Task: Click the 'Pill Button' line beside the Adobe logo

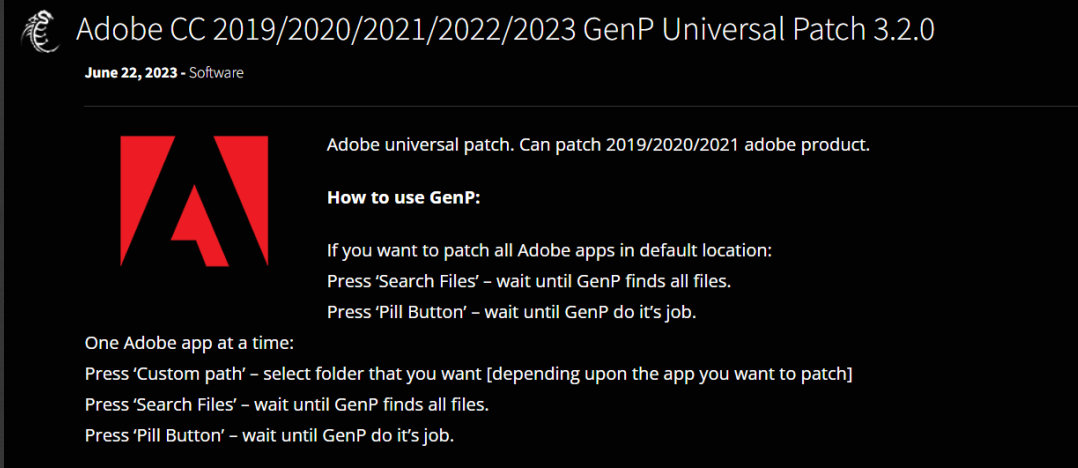Action: pyautogui.click(x=512, y=312)
